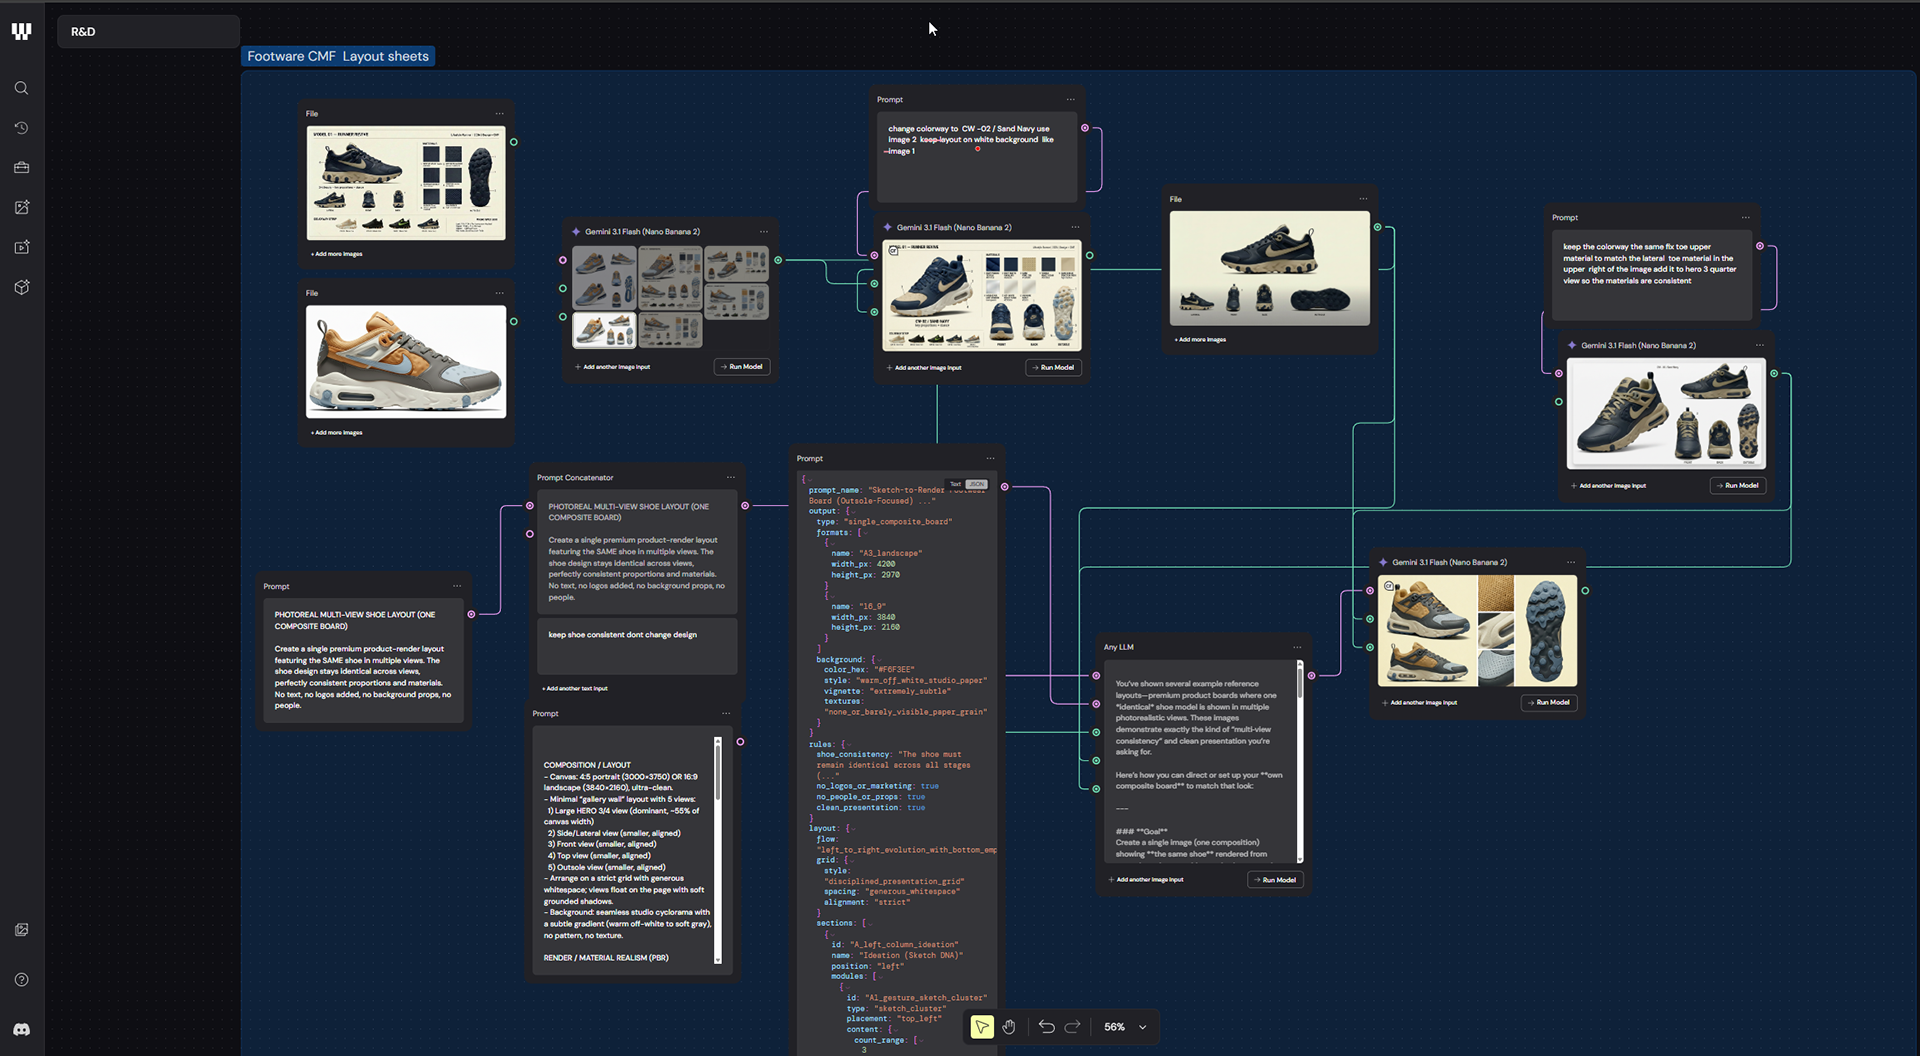Open the gallery icon near sidebar bottom
Viewport: 1920px width, 1056px height.
click(x=21, y=930)
